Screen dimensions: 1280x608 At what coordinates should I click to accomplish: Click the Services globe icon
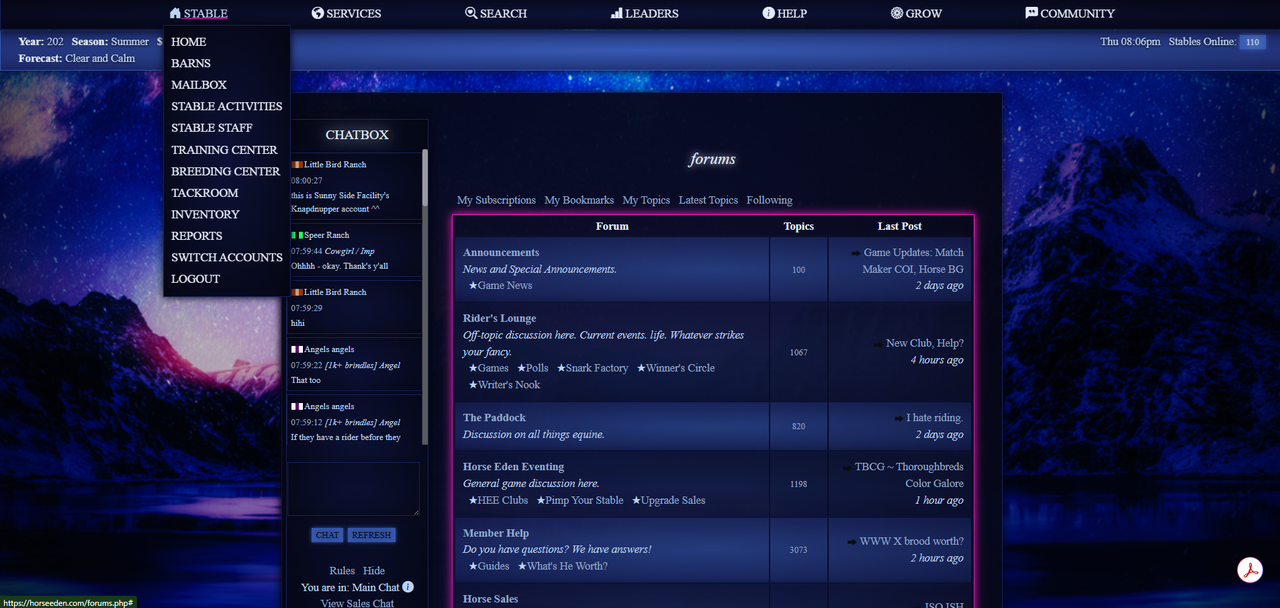318,13
